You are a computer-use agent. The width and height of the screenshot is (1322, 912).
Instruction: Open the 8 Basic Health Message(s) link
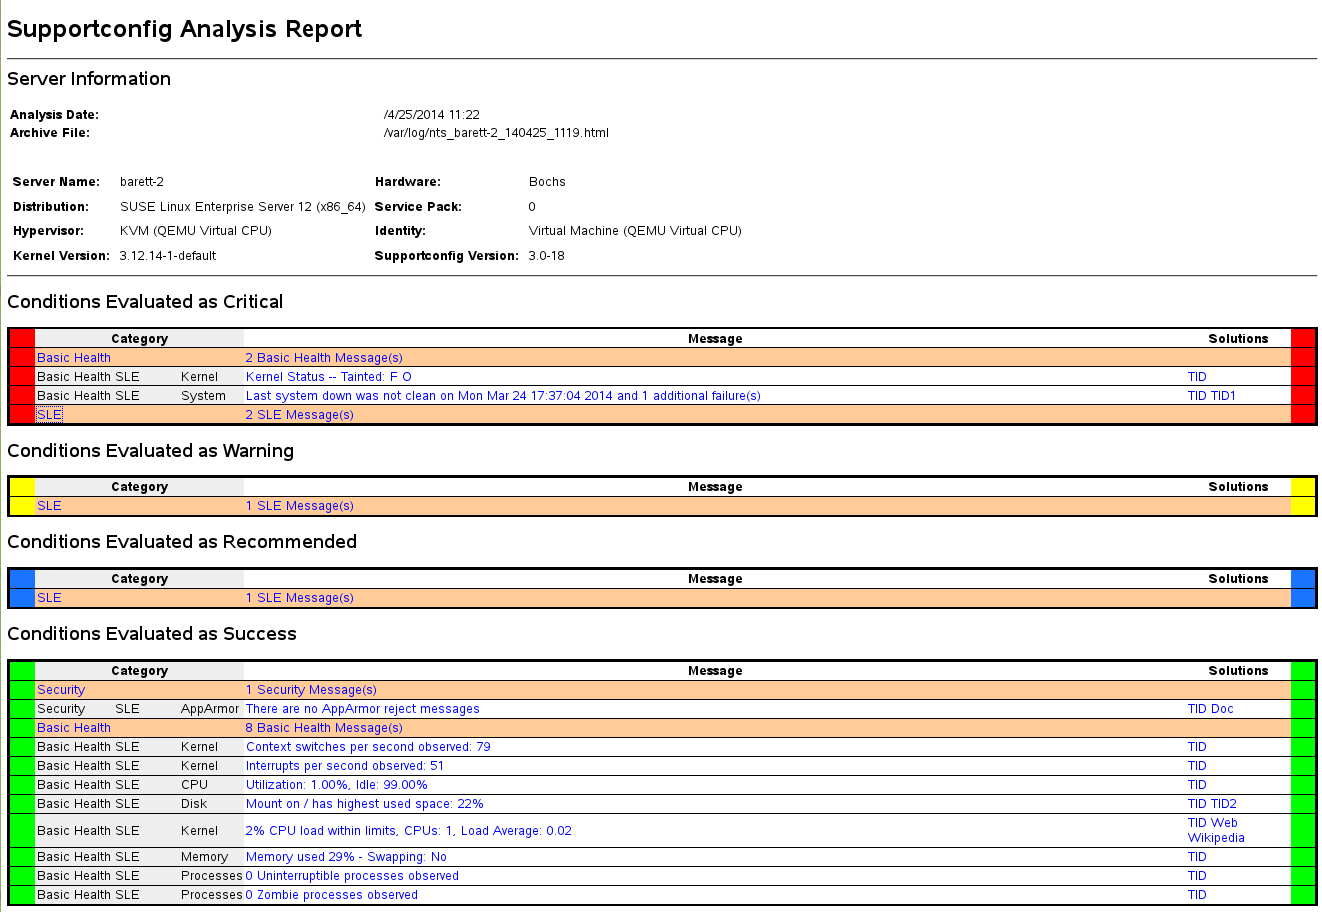(x=324, y=727)
